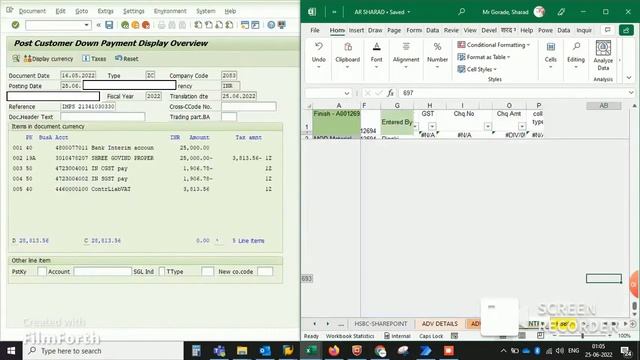Image resolution: width=640 pixels, height=360 pixels.
Task: Open the Excel Insert ribbon tab
Action: coord(356,30)
